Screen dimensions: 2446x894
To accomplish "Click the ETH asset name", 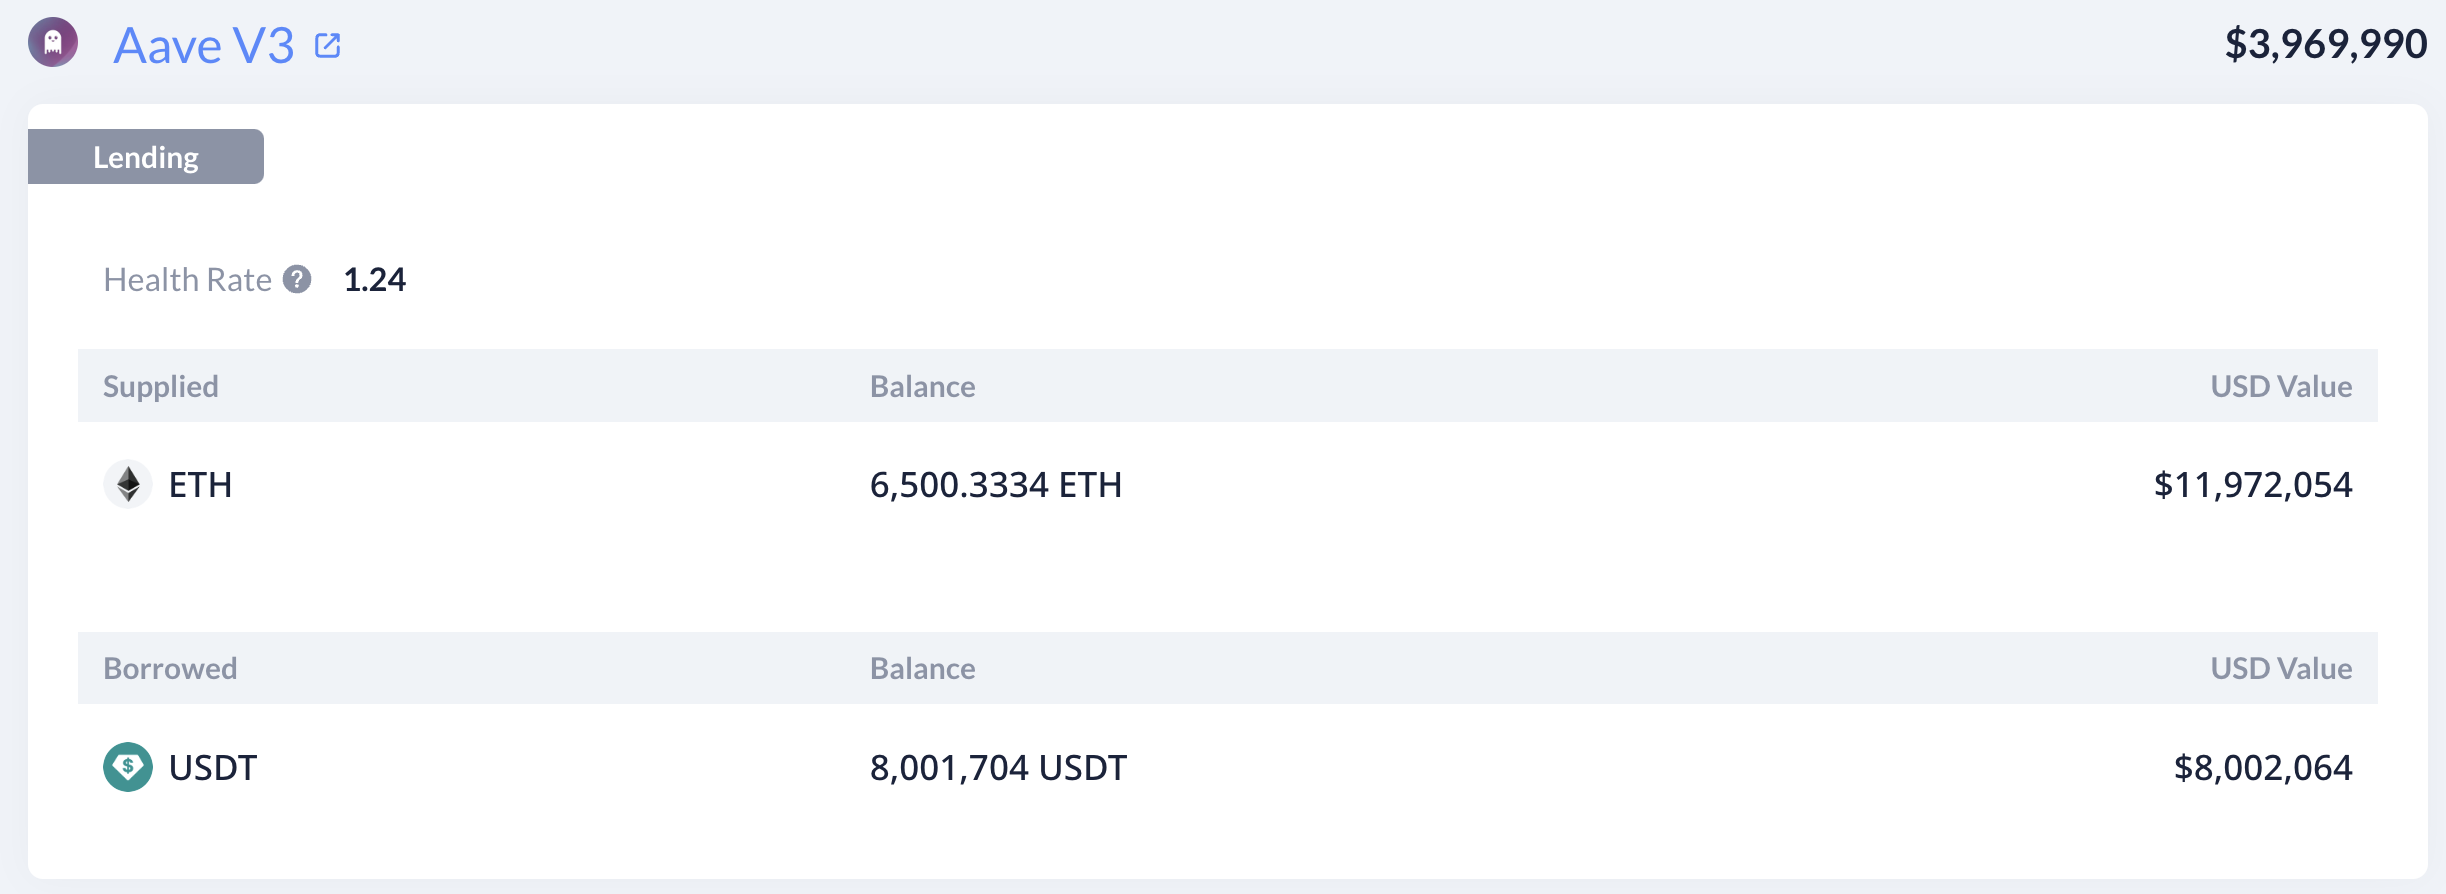I will click(x=201, y=485).
